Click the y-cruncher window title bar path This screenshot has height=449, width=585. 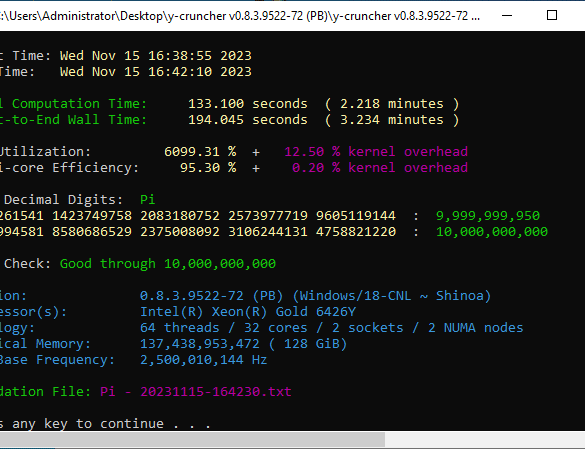pos(240,16)
